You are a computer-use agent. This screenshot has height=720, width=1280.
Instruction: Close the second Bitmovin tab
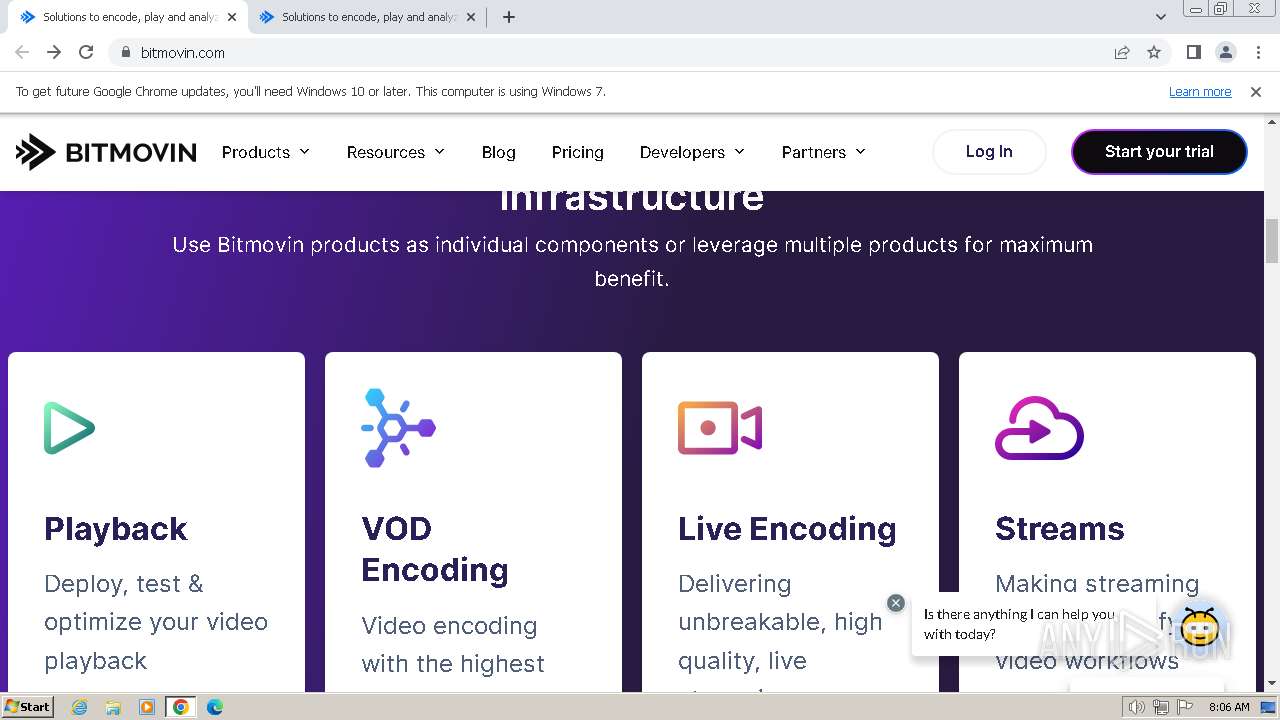471,17
